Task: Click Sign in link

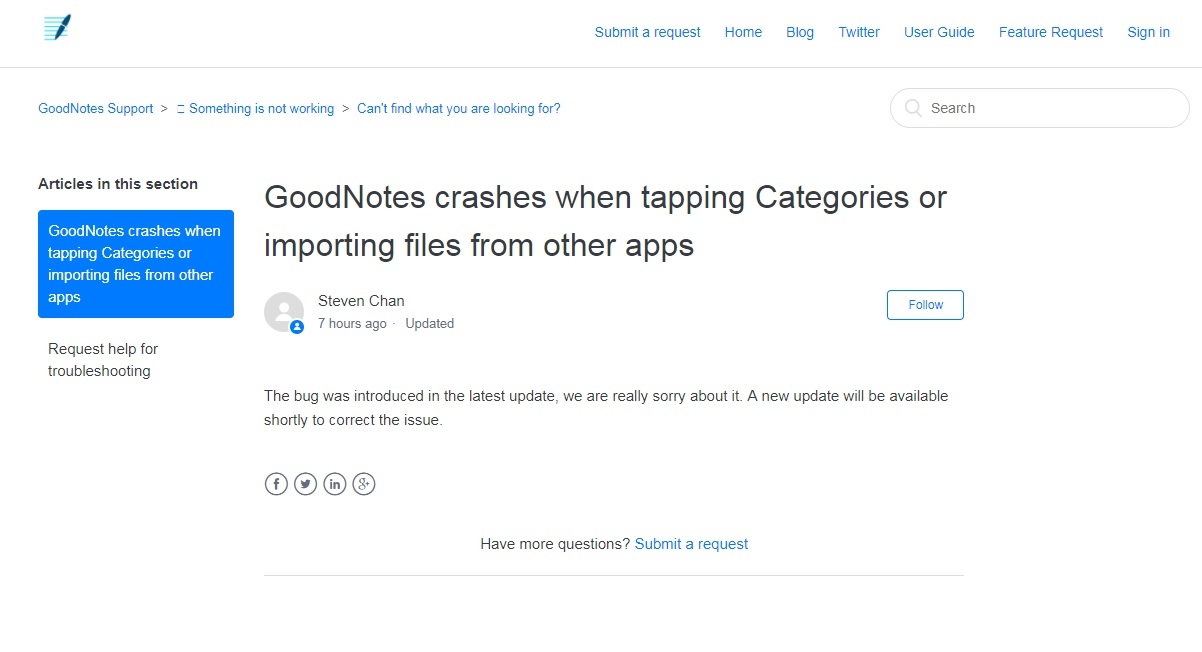Action: (x=1148, y=32)
